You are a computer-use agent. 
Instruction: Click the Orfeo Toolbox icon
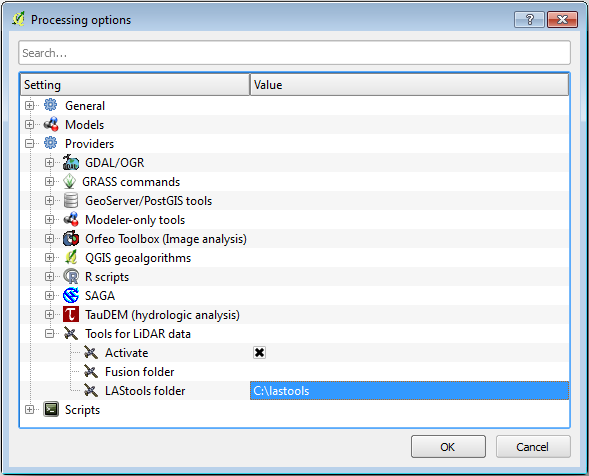pyautogui.click(x=71, y=239)
